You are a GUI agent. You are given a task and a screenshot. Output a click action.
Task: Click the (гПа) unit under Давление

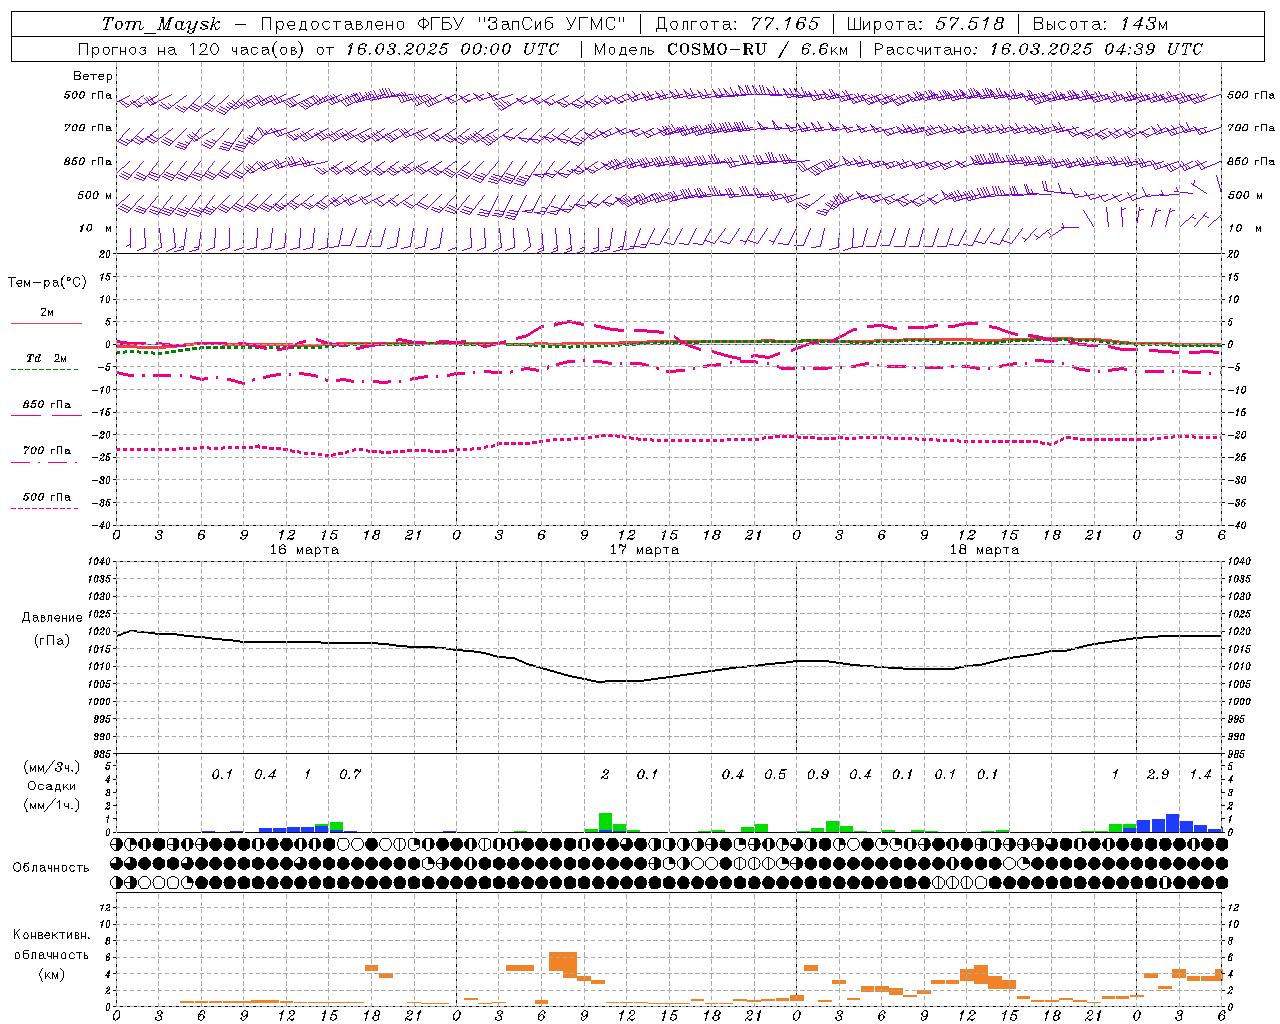pyautogui.click(x=52, y=640)
